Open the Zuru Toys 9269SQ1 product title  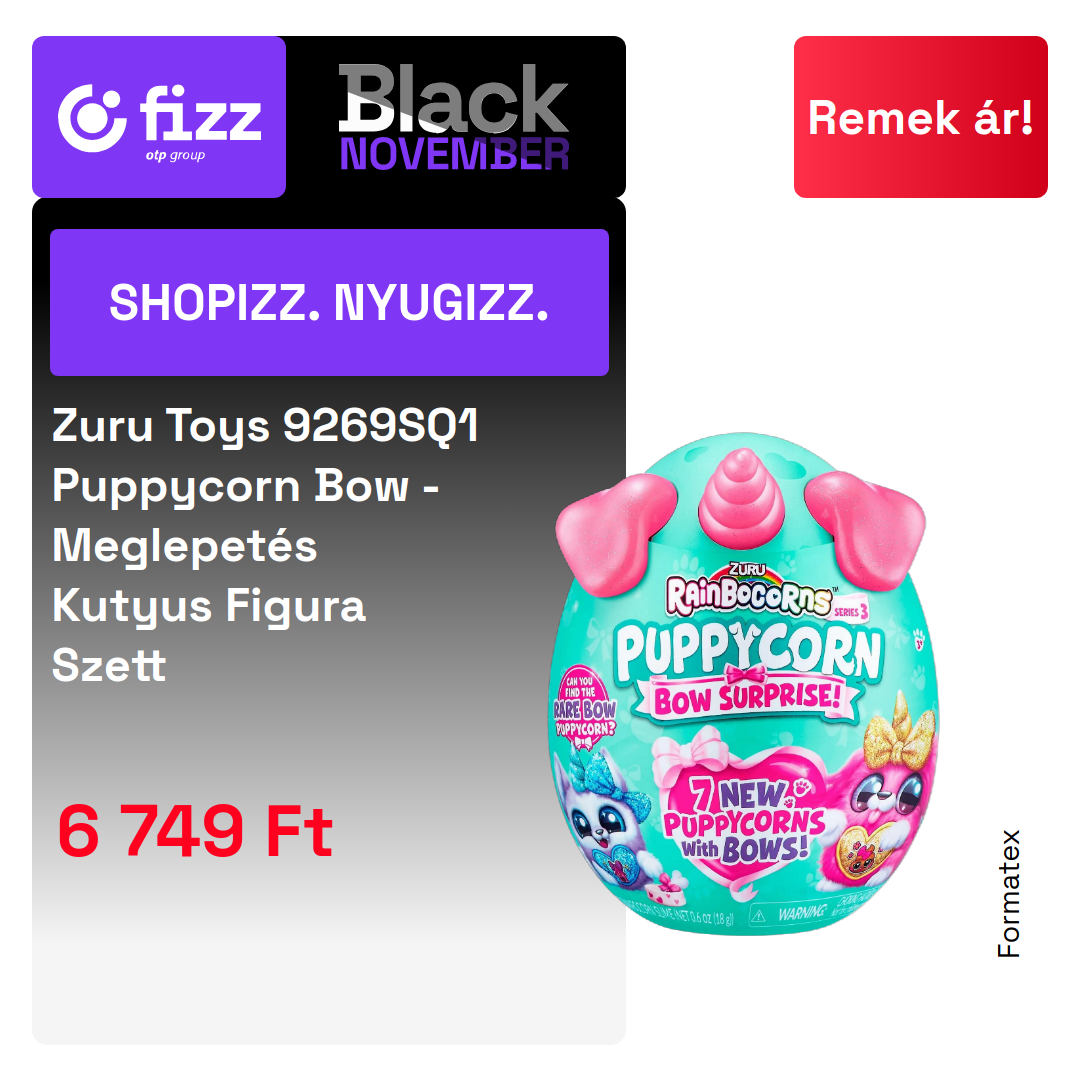click(265, 544)
